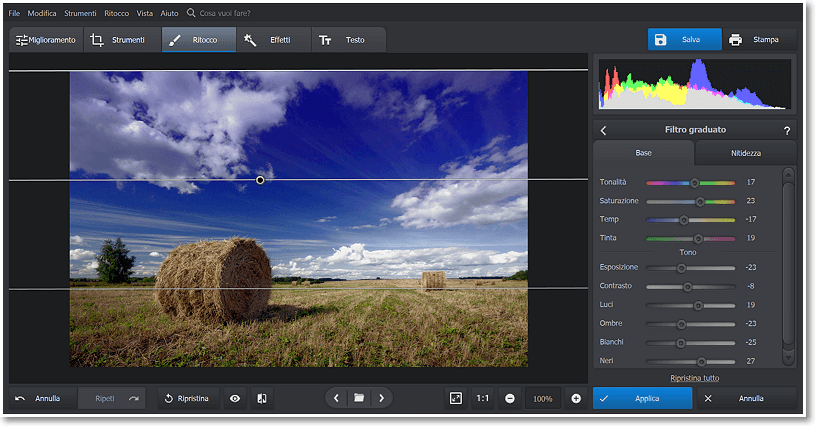The width and height of the screenshot is (815, 426).
Task: Switch to the Testo tab
Action: [x=348, y=40]
